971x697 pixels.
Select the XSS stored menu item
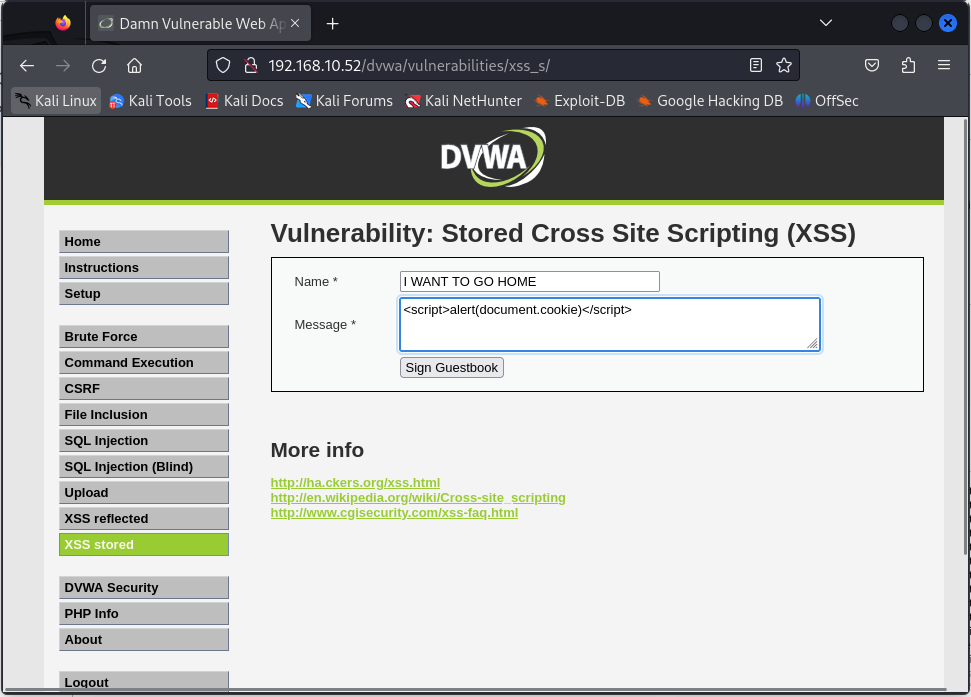point(144,545)
